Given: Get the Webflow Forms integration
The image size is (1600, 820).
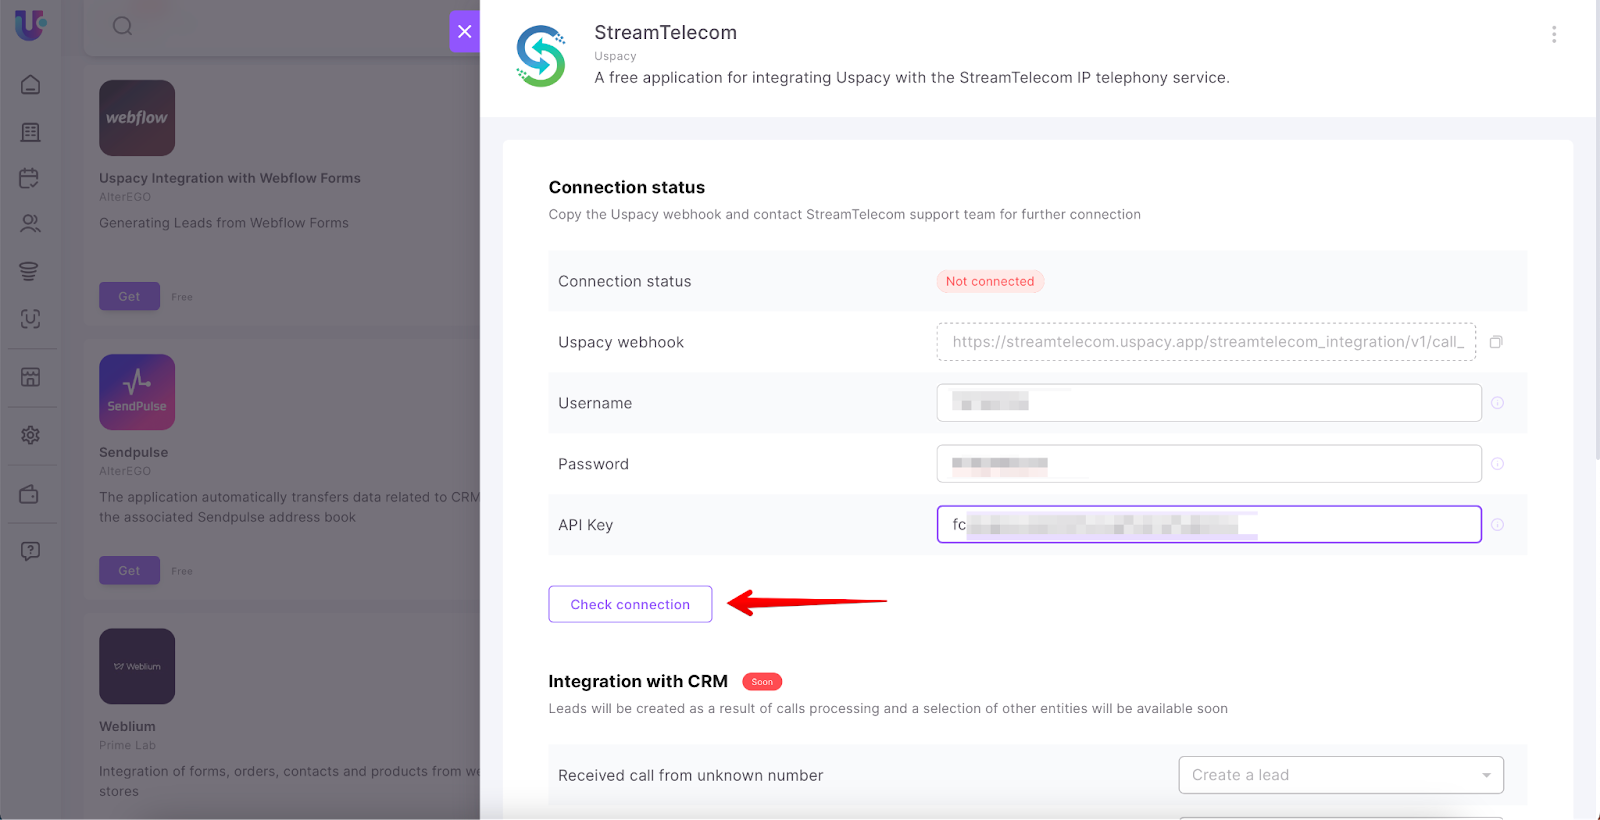Looking at the screenshot, I should tap(129, 296).
